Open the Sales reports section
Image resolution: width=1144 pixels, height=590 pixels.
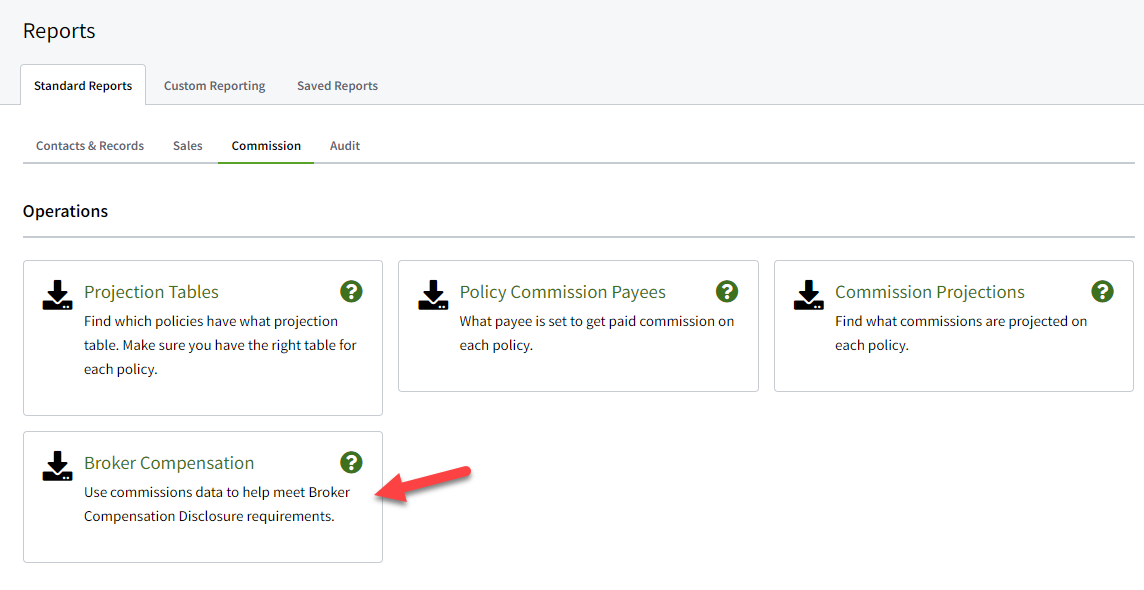(187, 145)
